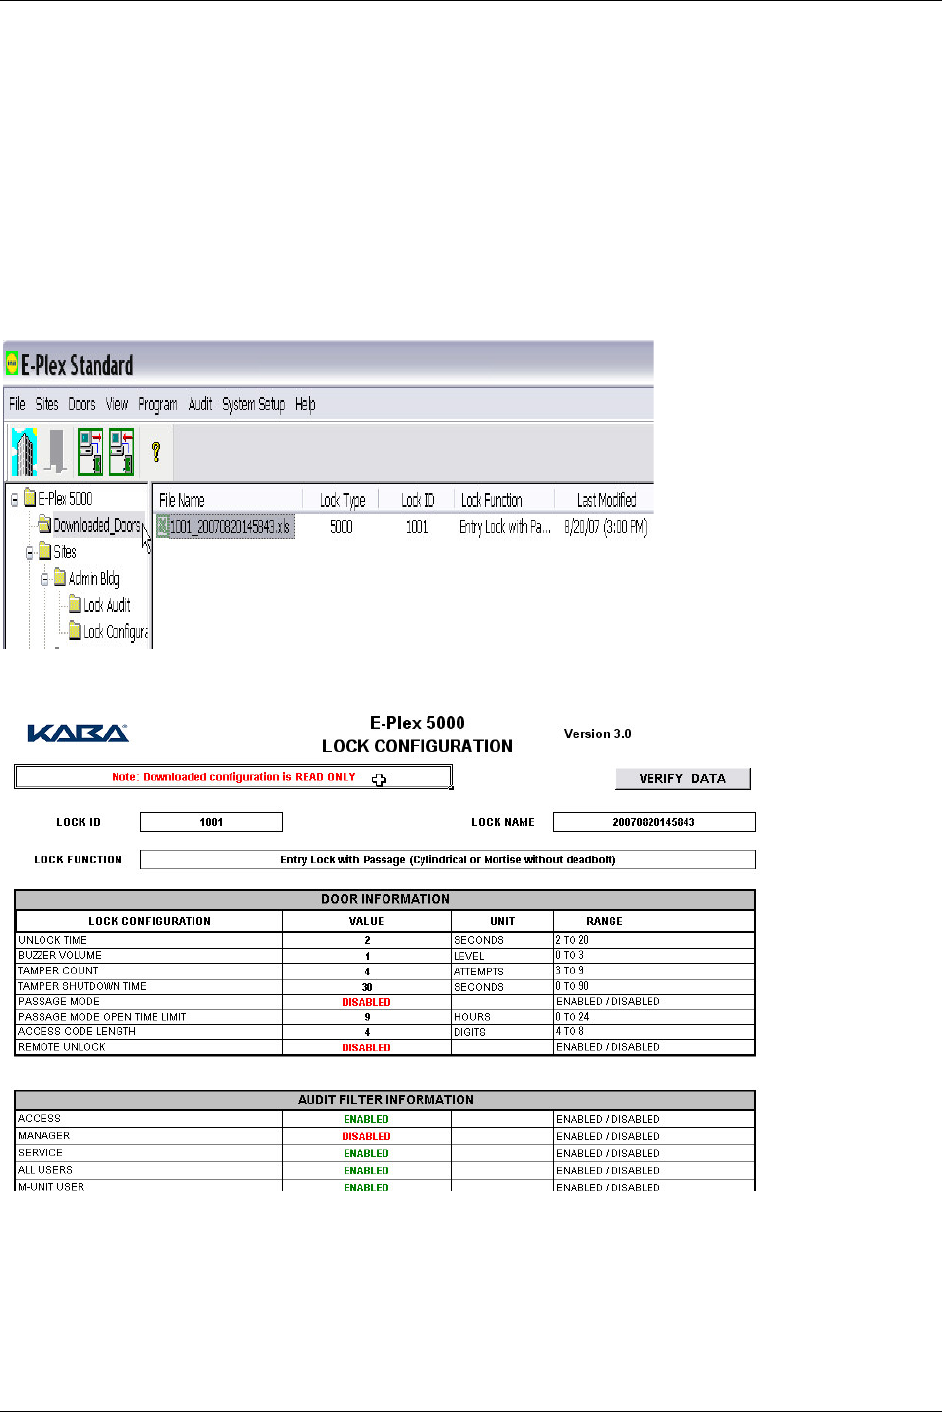This screenshot has height=1412, width=942.
Task: Select the Lock Configura... folder
Action: tap(108, 632)
